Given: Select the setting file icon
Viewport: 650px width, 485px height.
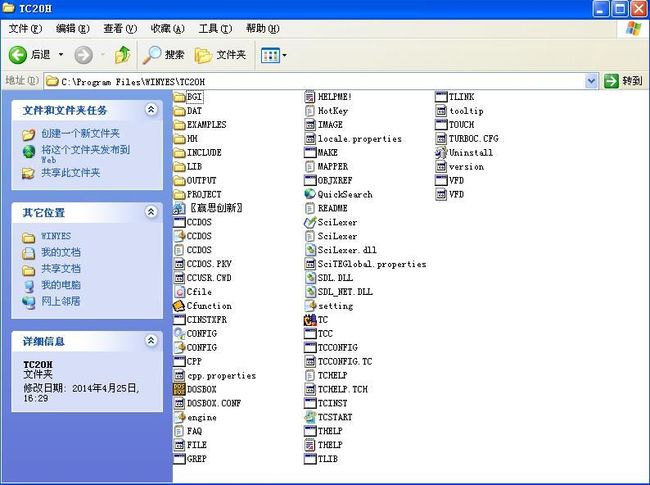Looking at the screenshot, I should click(310, 306).
